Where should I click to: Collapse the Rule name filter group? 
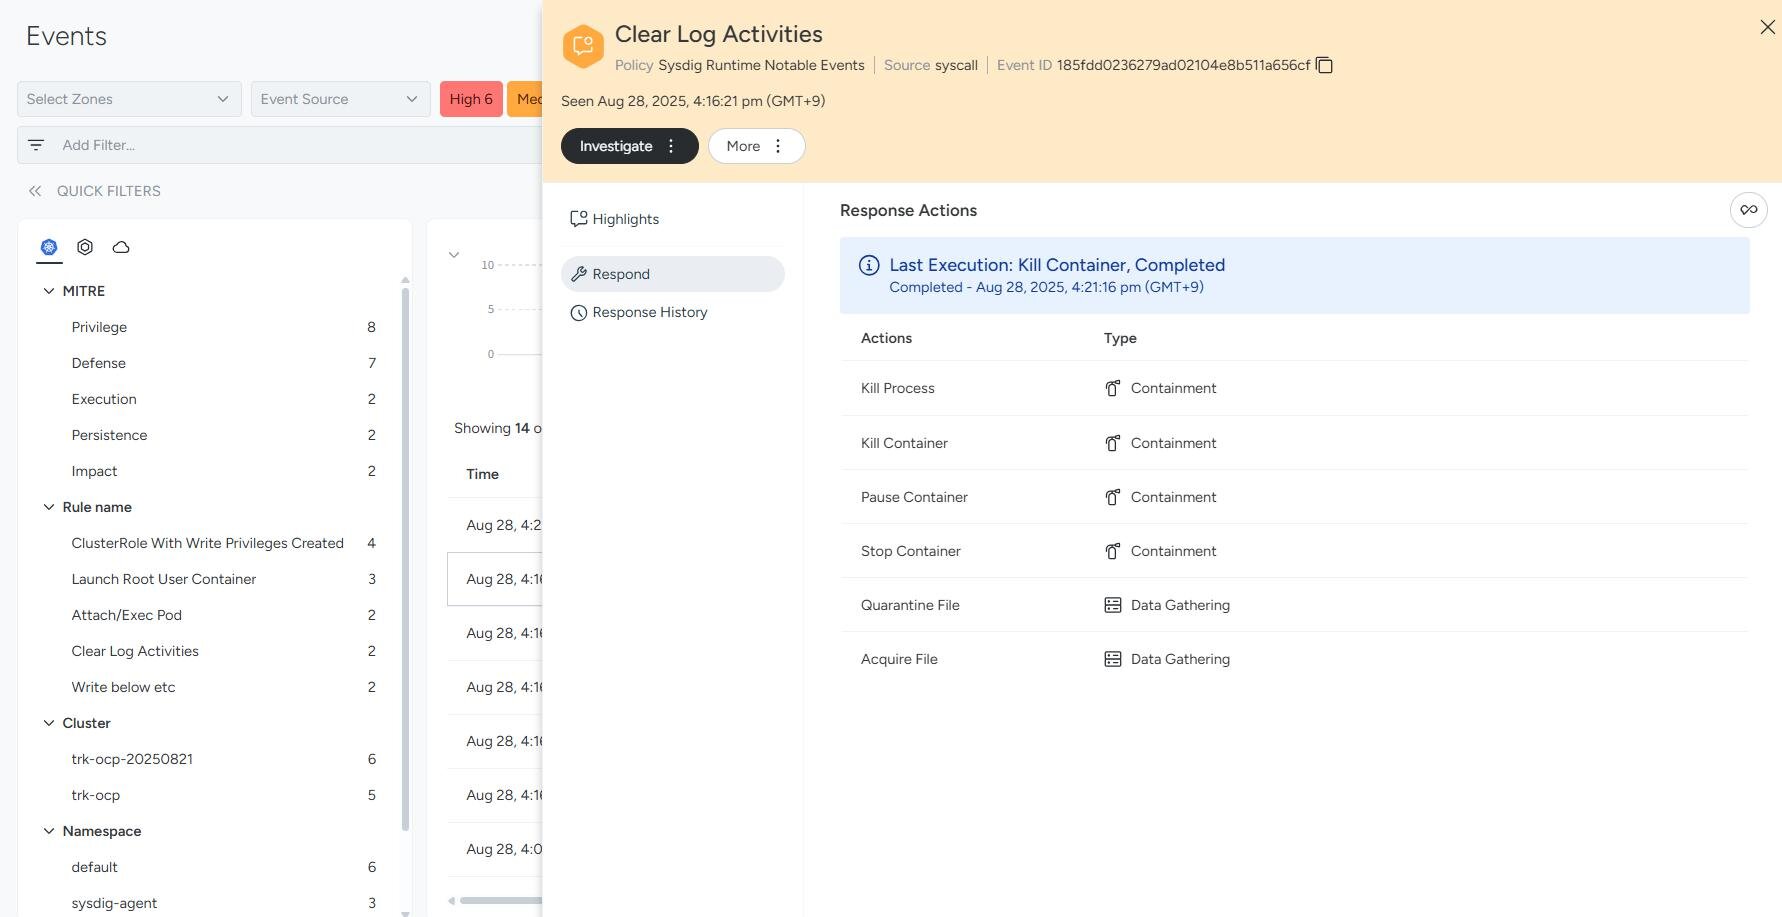[49, 507]
